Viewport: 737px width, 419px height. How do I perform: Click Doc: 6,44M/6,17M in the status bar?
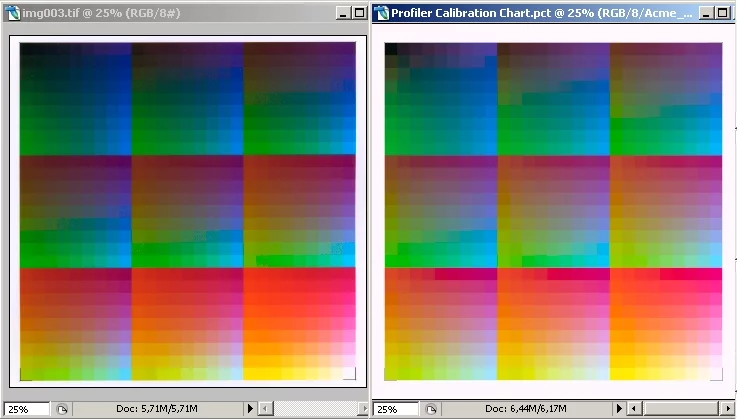click(525, 409)
